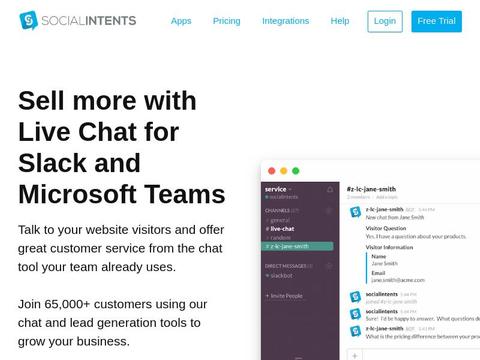Screen dimensions: 480x360
Task: Click the avatar beside the 'joined' message
Action: click(355, 297)
